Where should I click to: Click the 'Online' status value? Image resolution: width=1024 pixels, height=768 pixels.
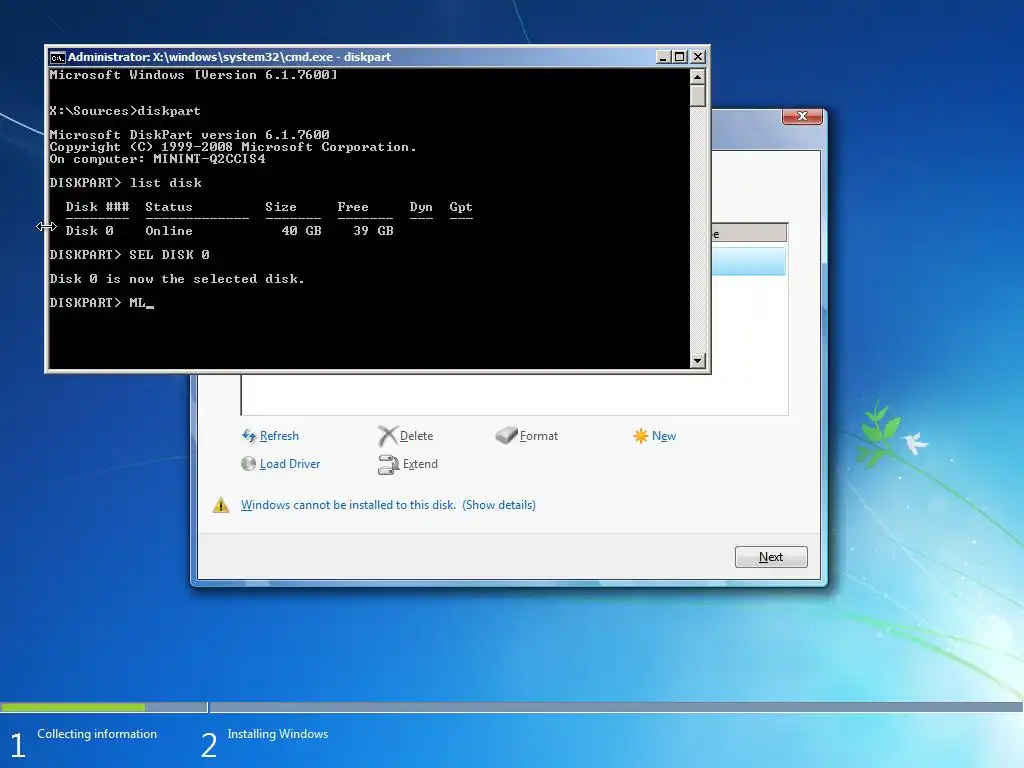pos(168,231)
